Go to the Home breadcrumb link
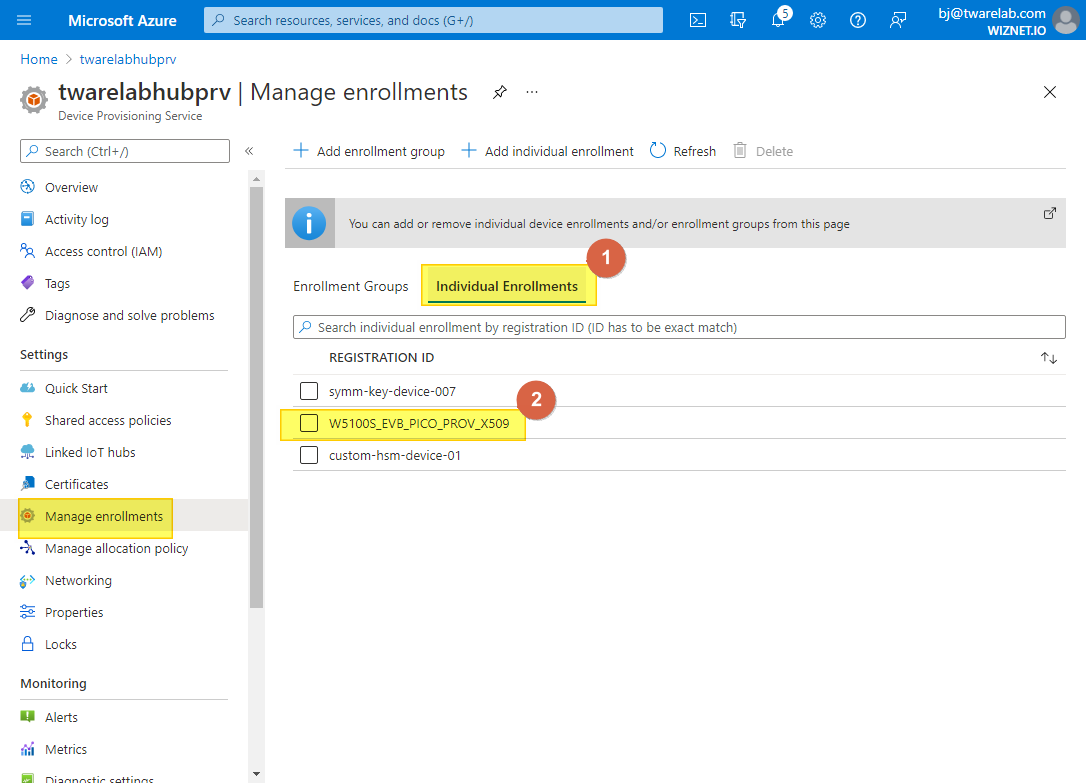Screen dimensions: 1086x783 coord(39,60)
